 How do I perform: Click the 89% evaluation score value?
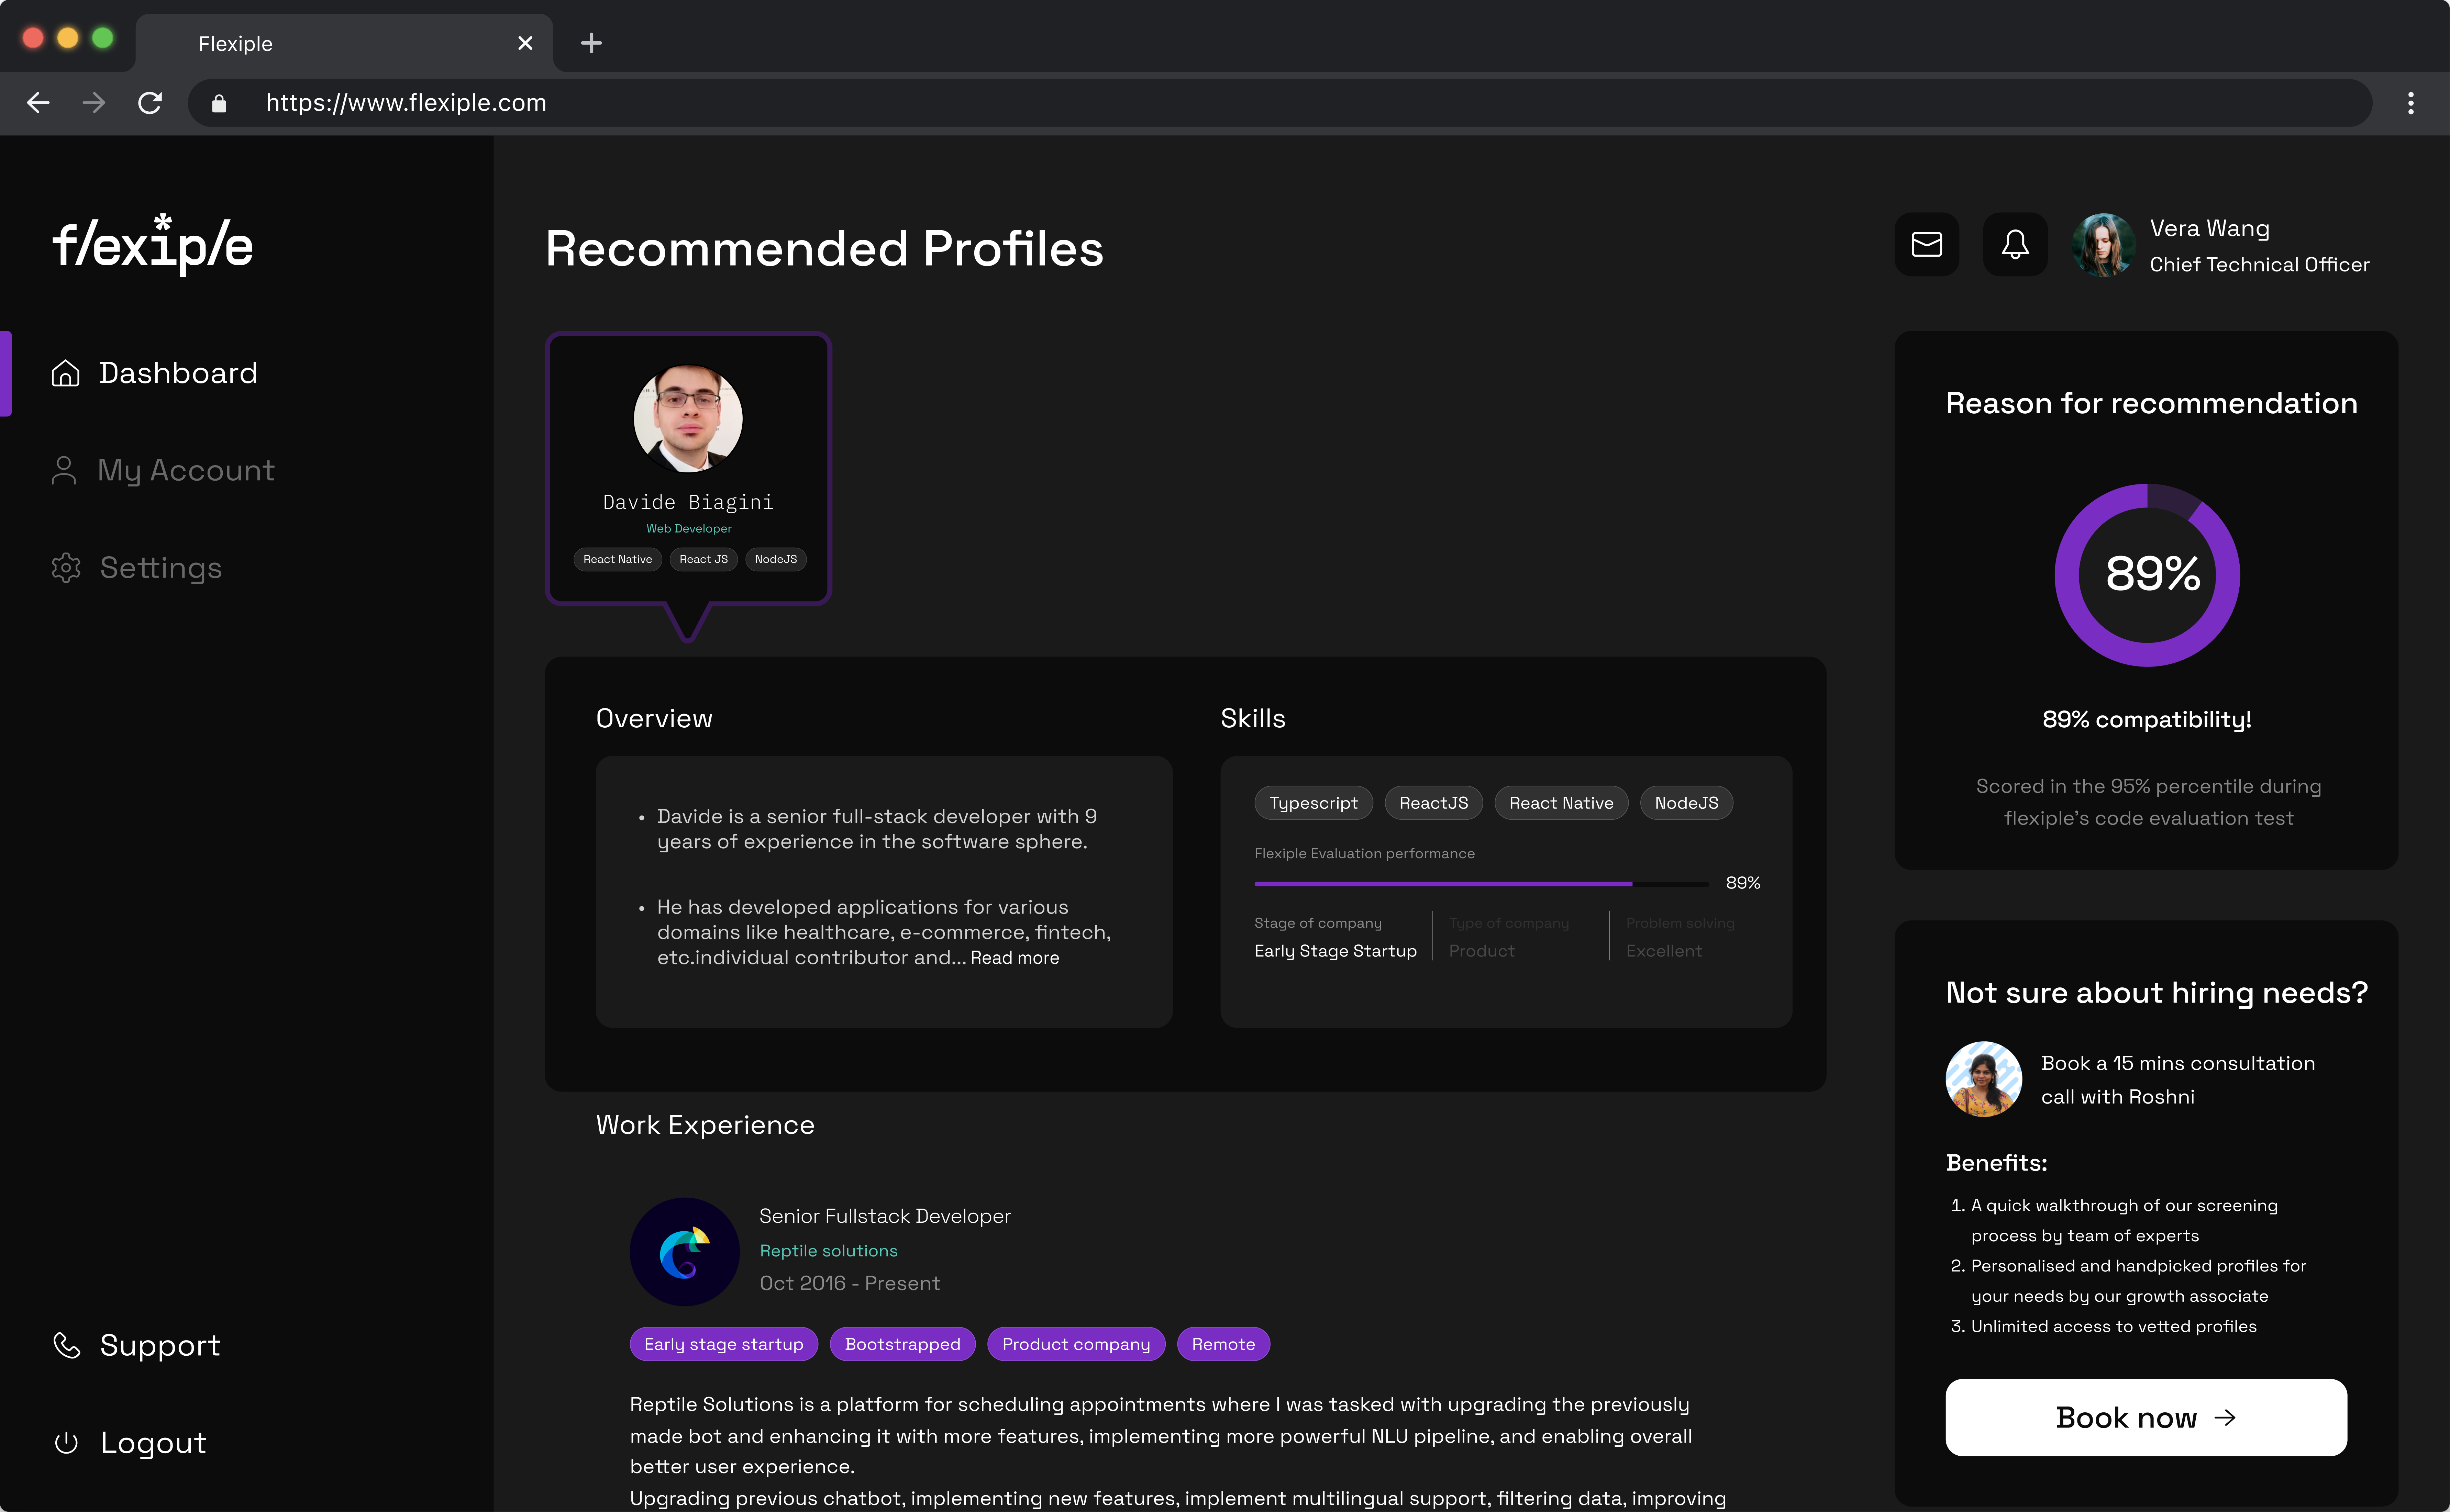[1743, 883]
